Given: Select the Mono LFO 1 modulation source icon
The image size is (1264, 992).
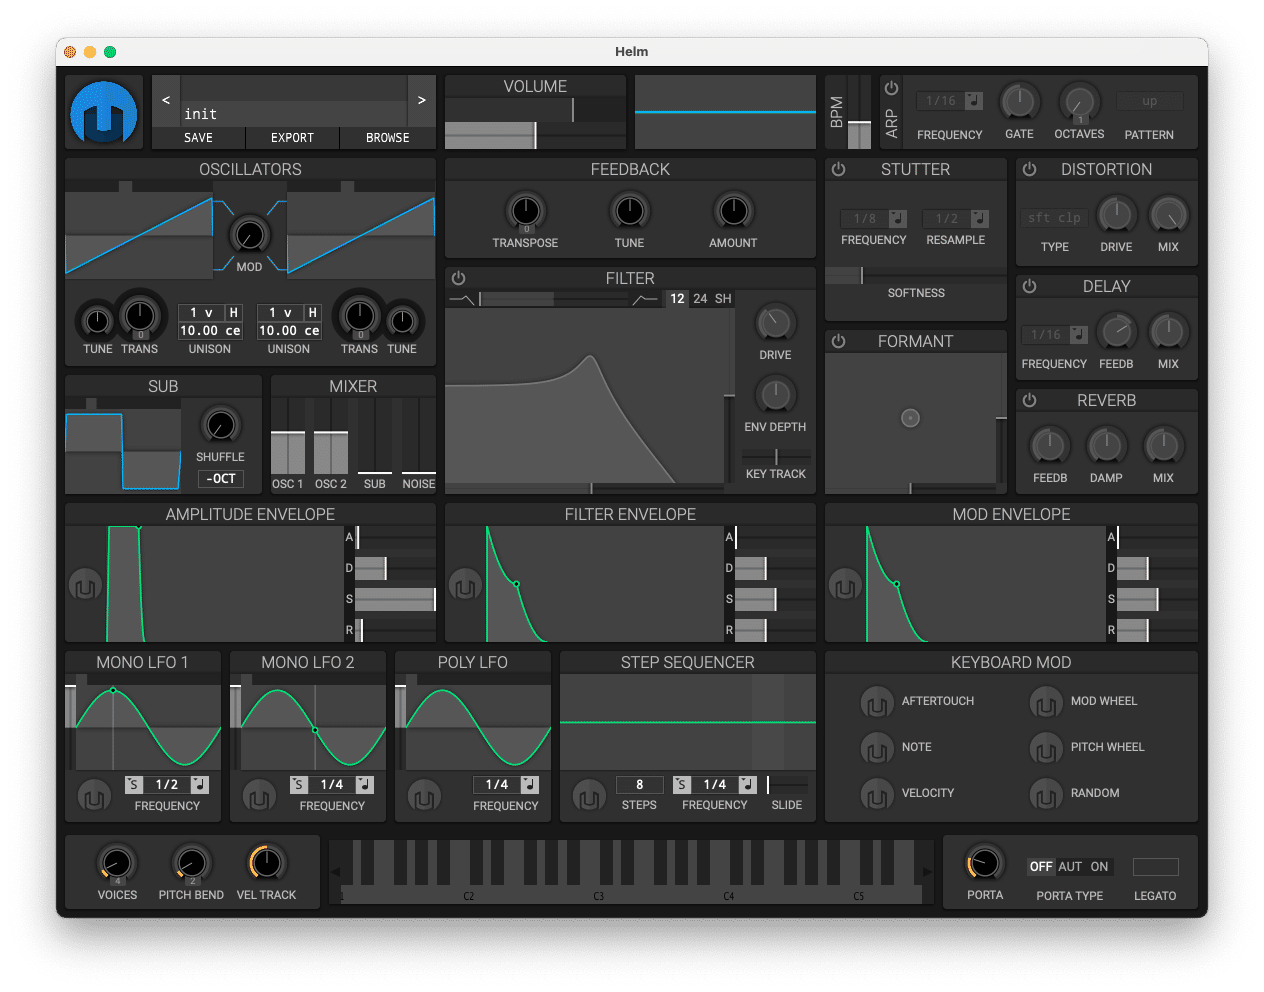Looking at the screenshot, I should (94, 797).
